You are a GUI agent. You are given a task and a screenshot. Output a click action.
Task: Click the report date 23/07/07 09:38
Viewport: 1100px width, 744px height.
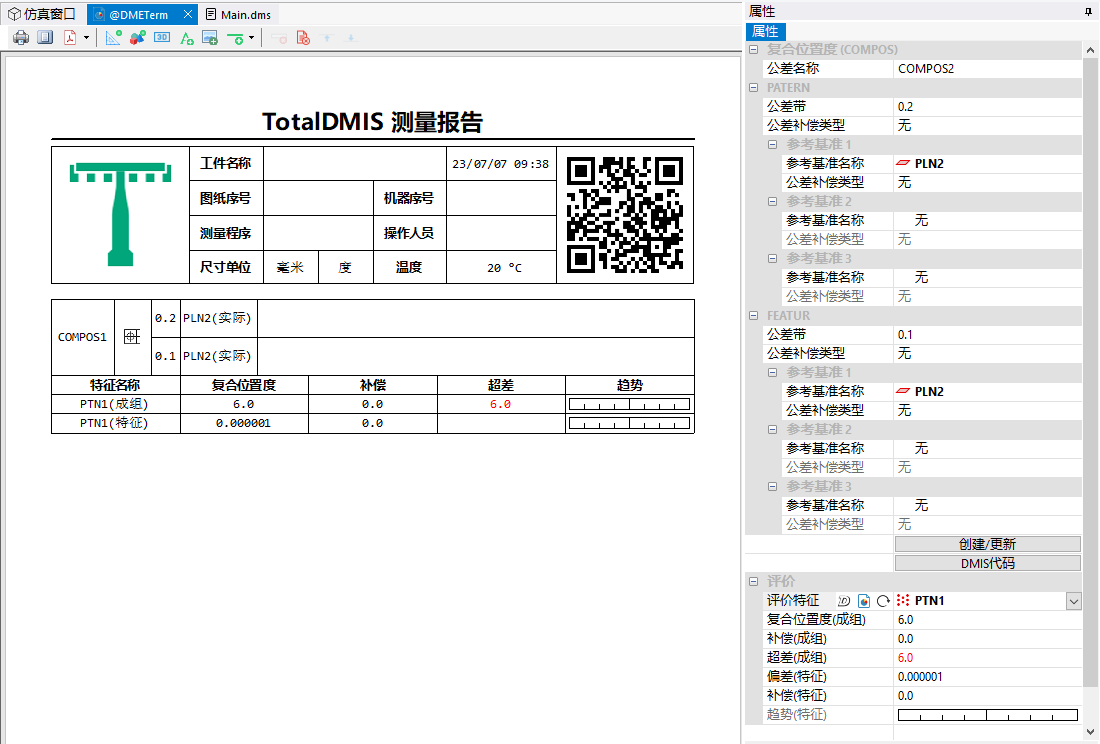(501, 164)
